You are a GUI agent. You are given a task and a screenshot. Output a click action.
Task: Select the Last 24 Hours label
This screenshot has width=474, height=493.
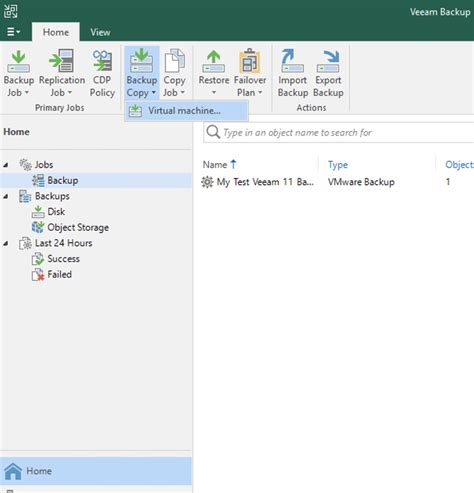(64, 243)
